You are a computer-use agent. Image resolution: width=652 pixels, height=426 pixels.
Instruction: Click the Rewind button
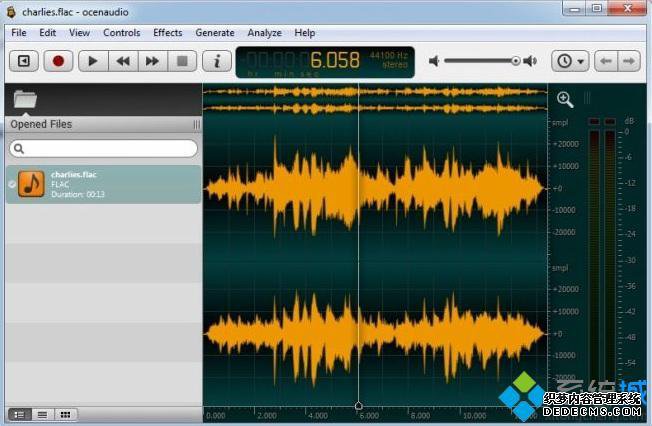click(x=123, y=61)
